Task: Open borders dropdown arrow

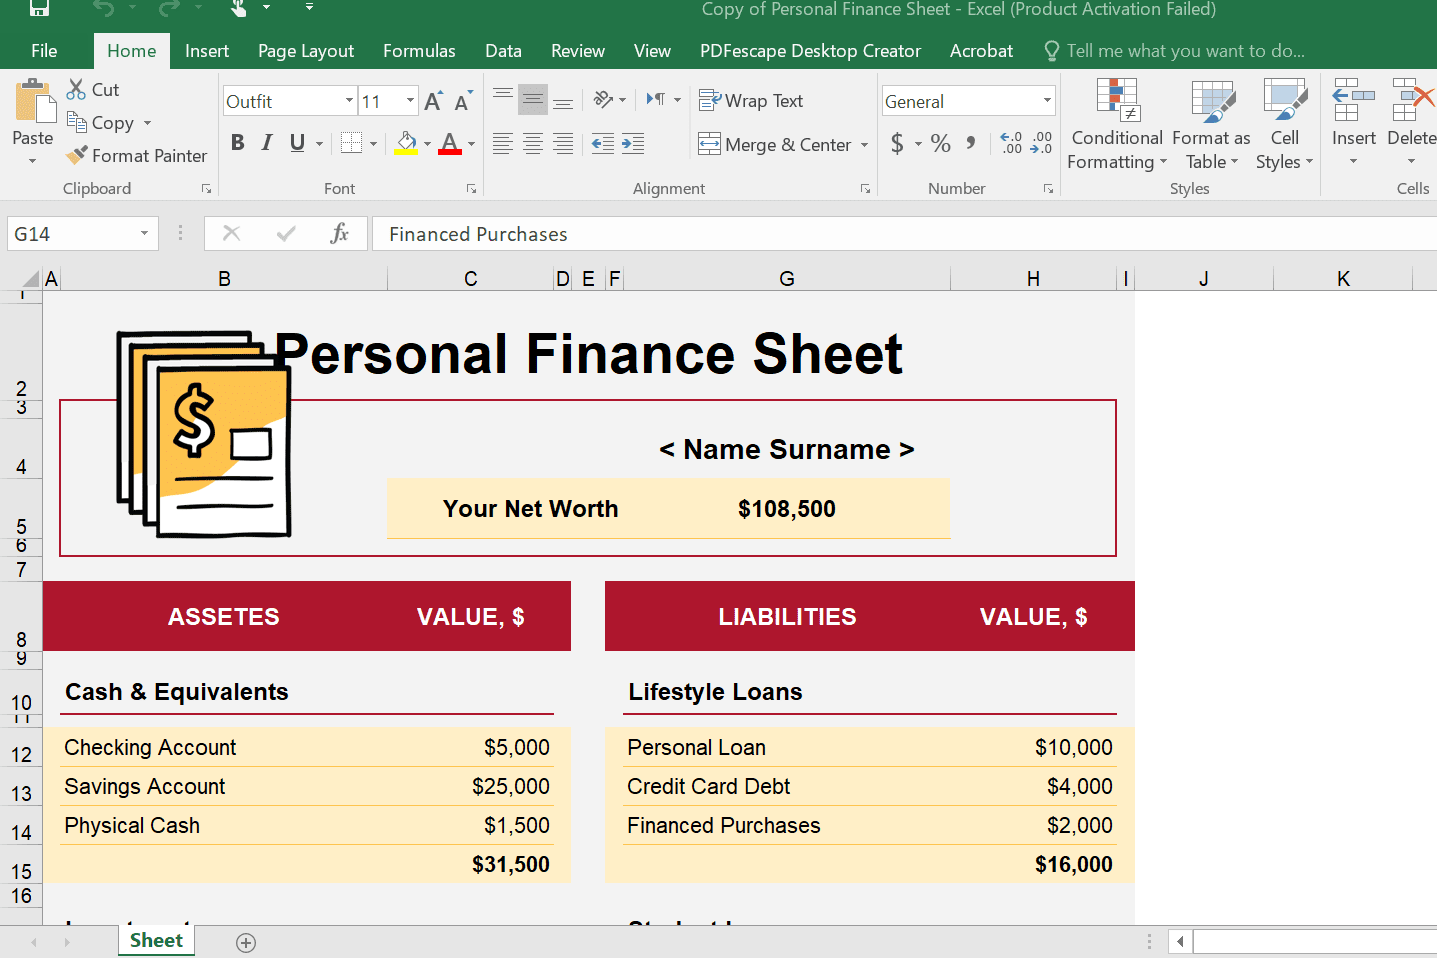Action: pos(373,144)
